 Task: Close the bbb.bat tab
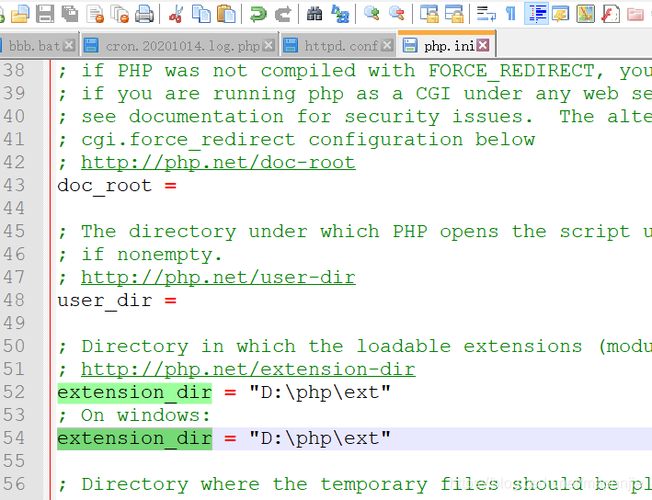point(69,45)
